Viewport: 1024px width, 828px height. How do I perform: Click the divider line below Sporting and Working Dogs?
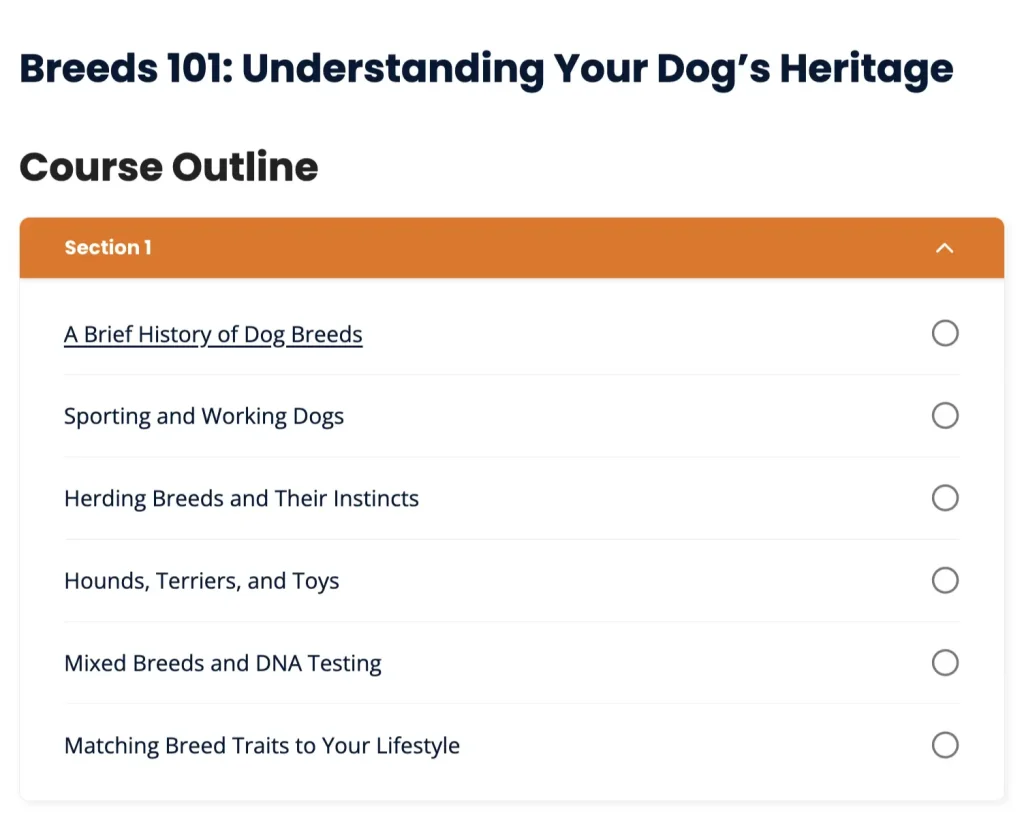(511, 457)
